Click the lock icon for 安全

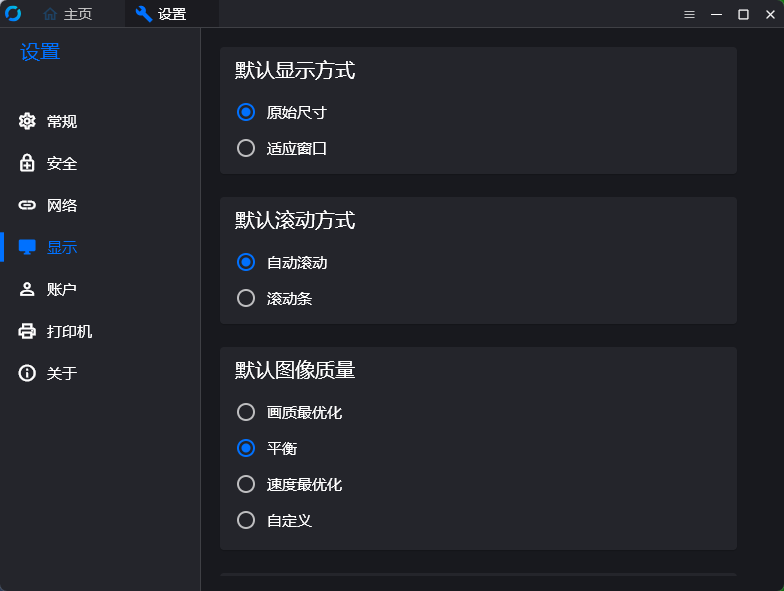(x=27, y=164)
